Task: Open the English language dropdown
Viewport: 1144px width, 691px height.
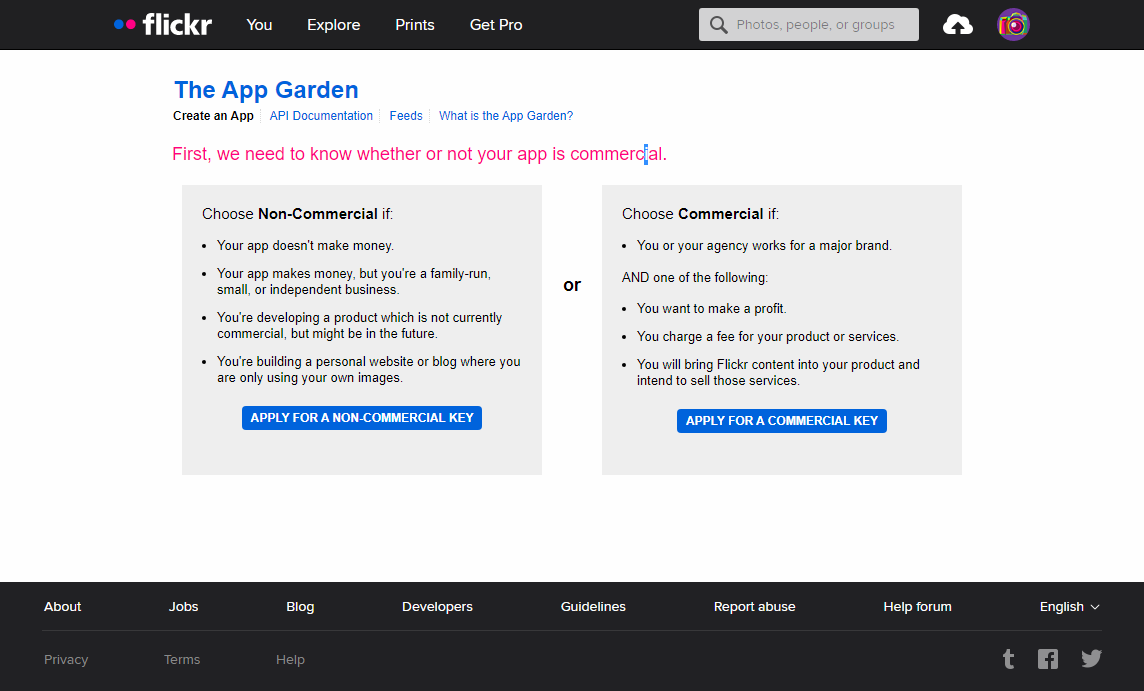Action: pos(1069,606)
